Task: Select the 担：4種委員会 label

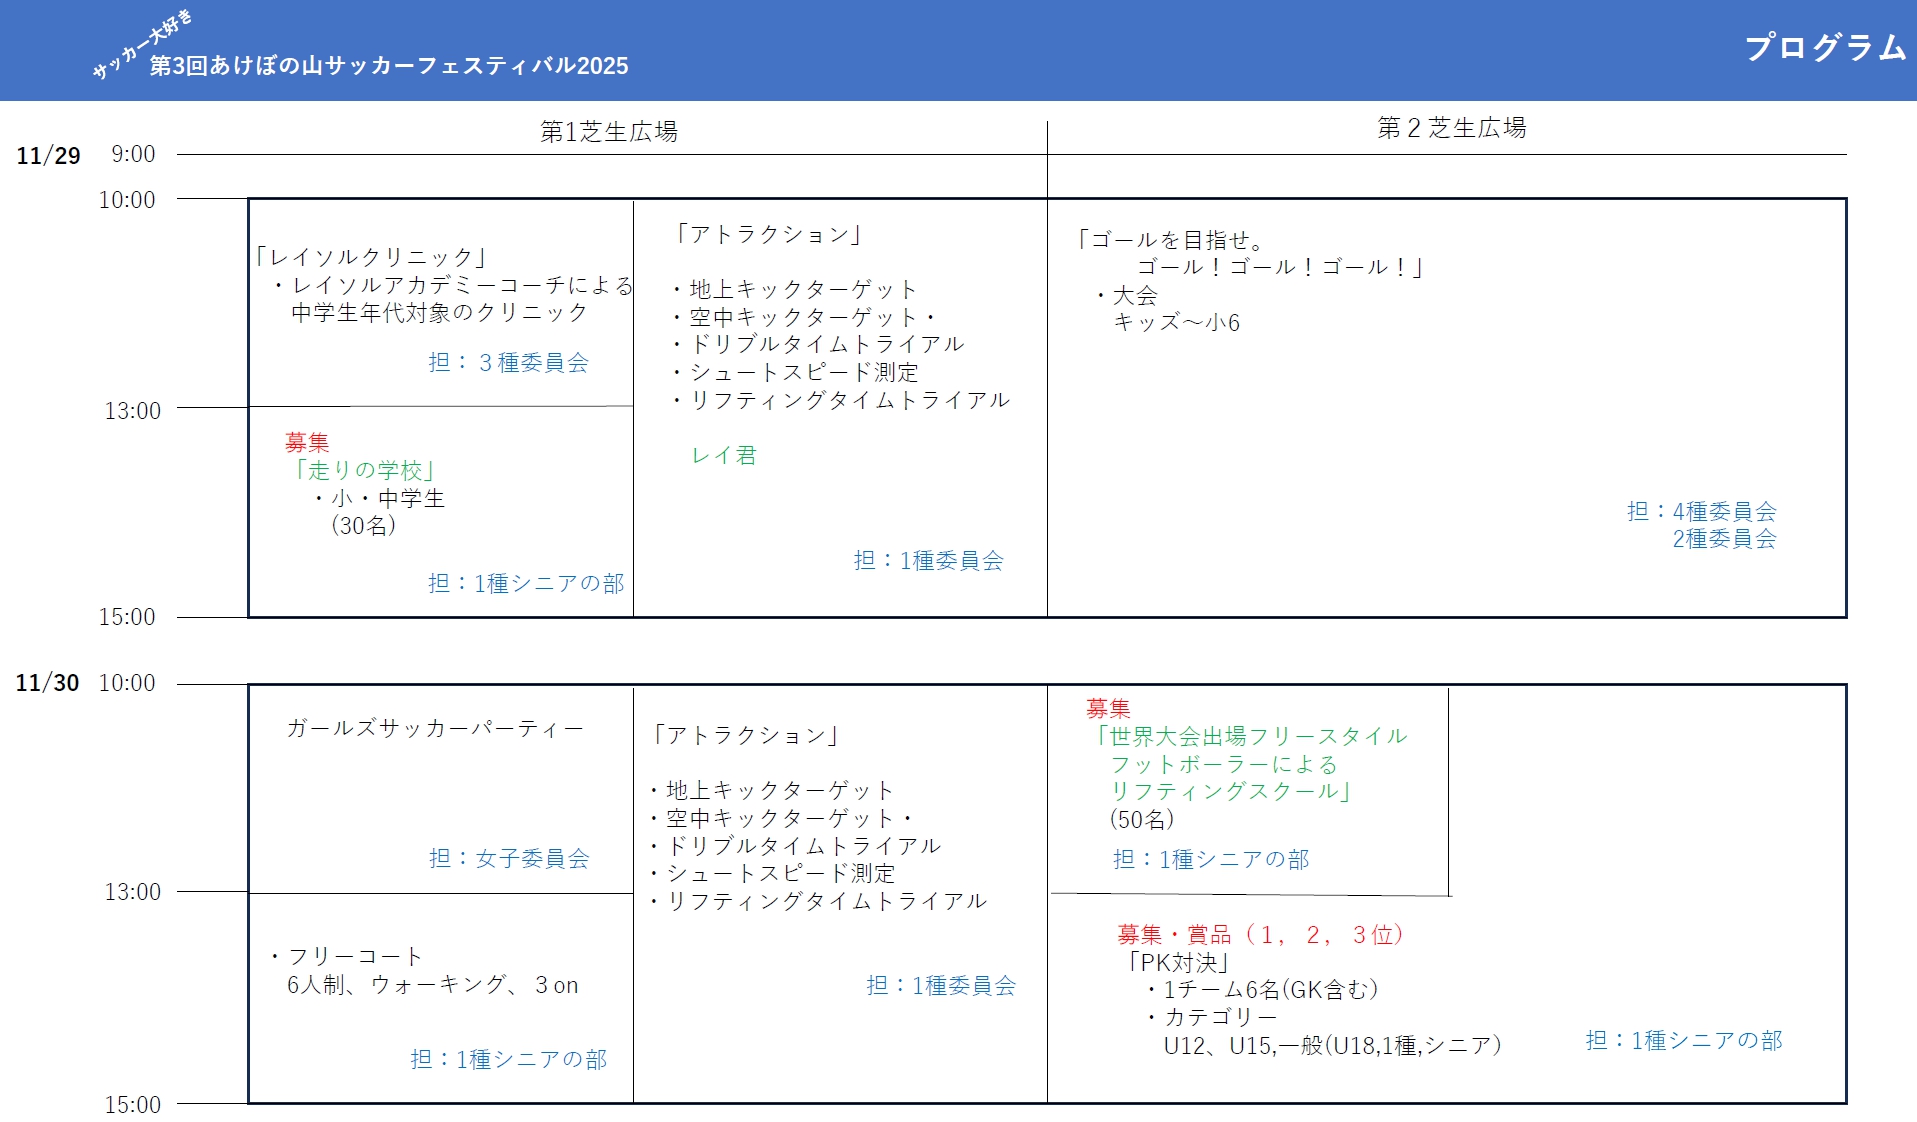Action: click(x=1701, y=511)
